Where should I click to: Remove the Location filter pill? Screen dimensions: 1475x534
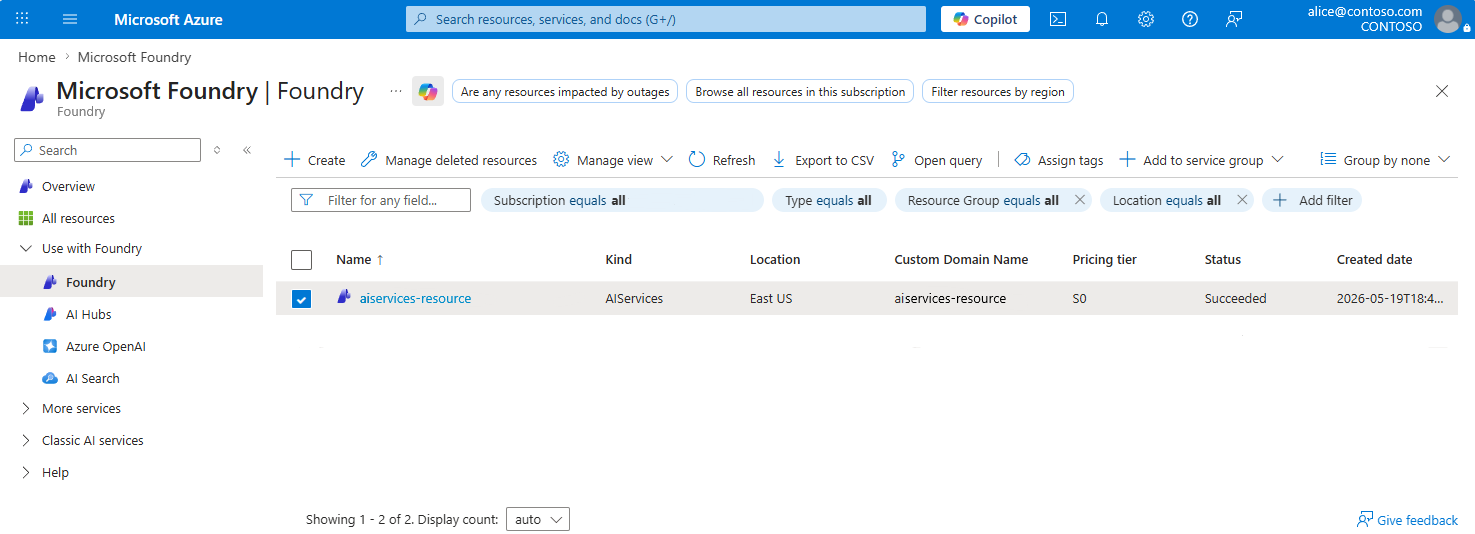click(1242, 200)
